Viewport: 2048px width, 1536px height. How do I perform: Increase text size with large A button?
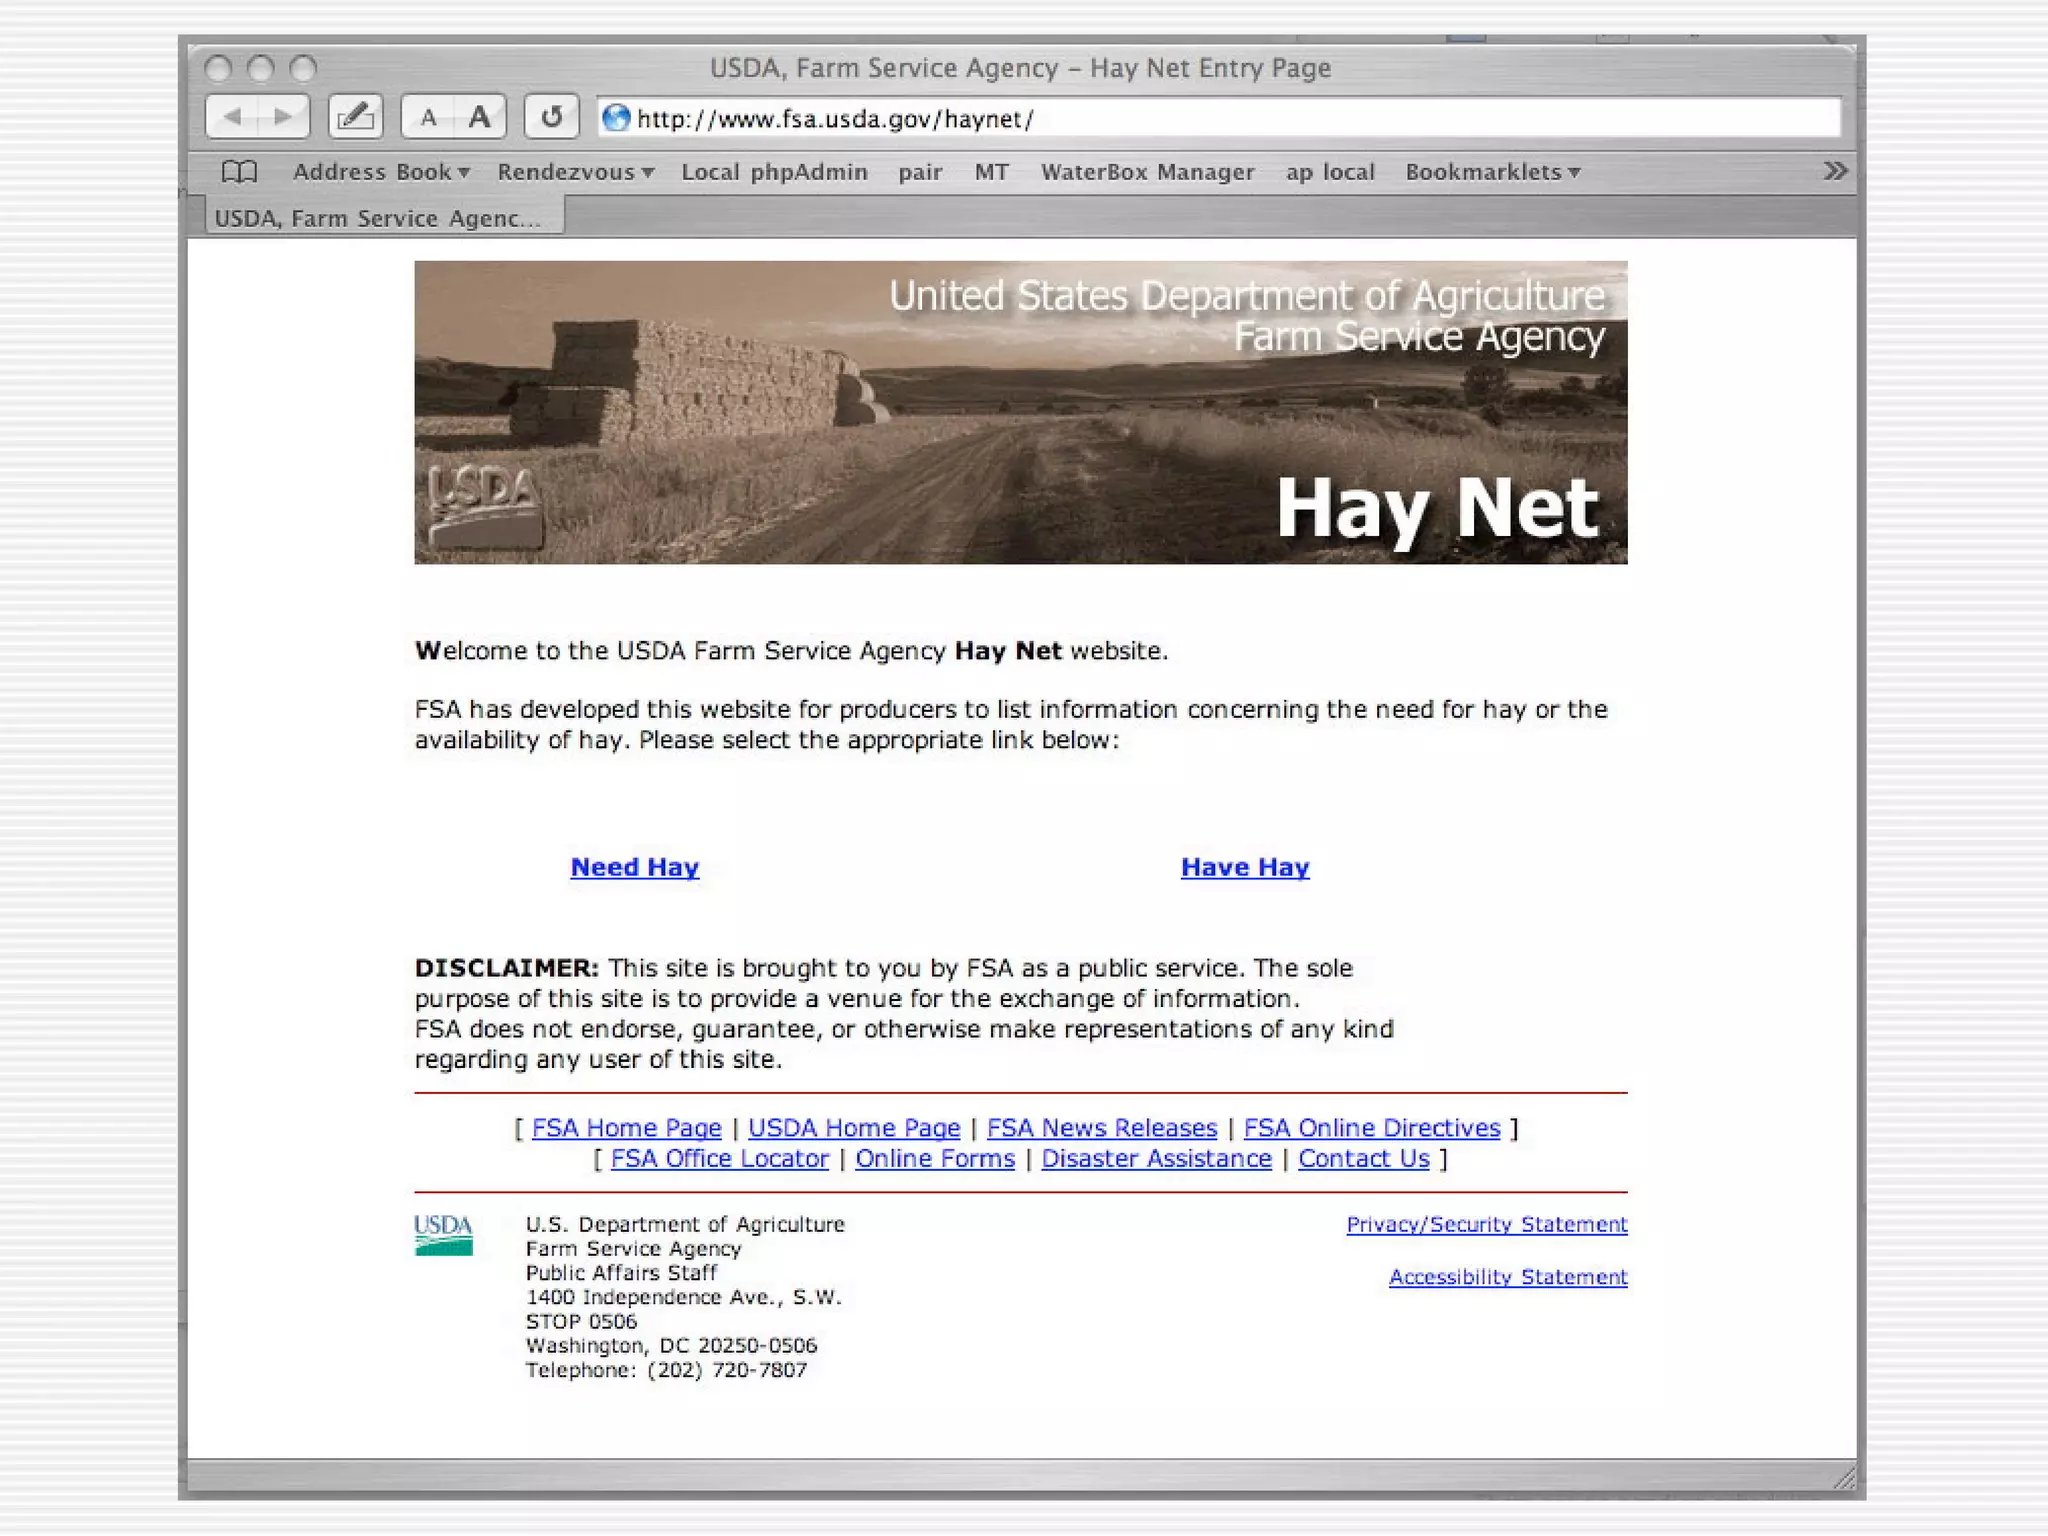(480, 117)
